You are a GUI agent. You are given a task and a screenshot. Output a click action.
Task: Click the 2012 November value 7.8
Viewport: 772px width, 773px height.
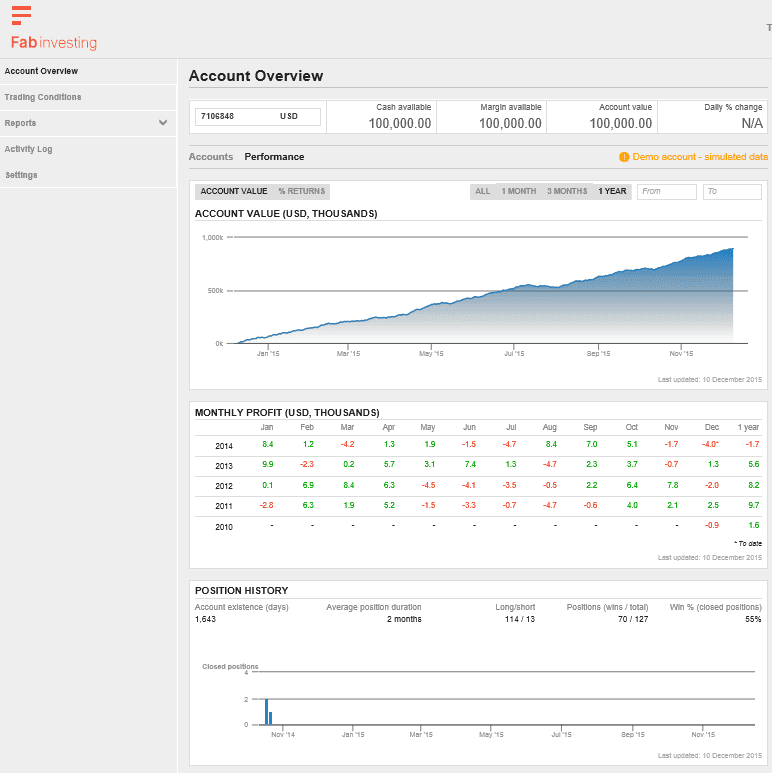[x=673, y=485]
